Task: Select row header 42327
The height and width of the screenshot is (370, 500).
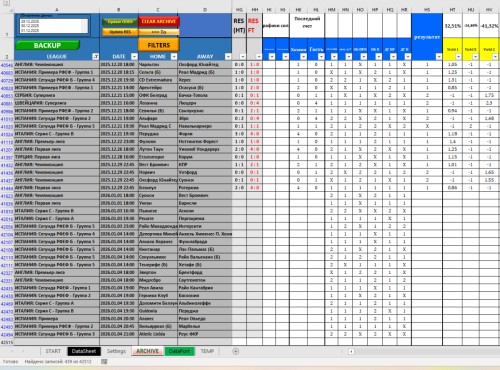Action: point(7,273)
